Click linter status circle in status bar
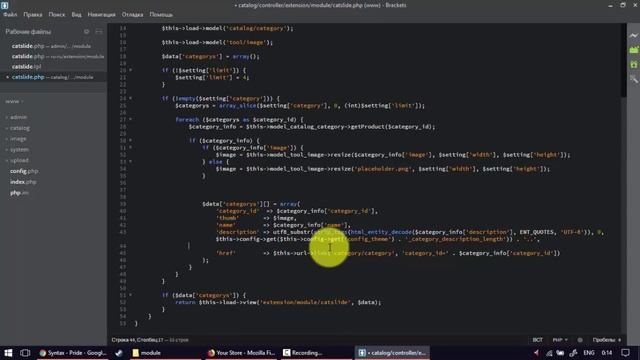The image size is (640, 360). pyautogui.click(x=580, y=340)
